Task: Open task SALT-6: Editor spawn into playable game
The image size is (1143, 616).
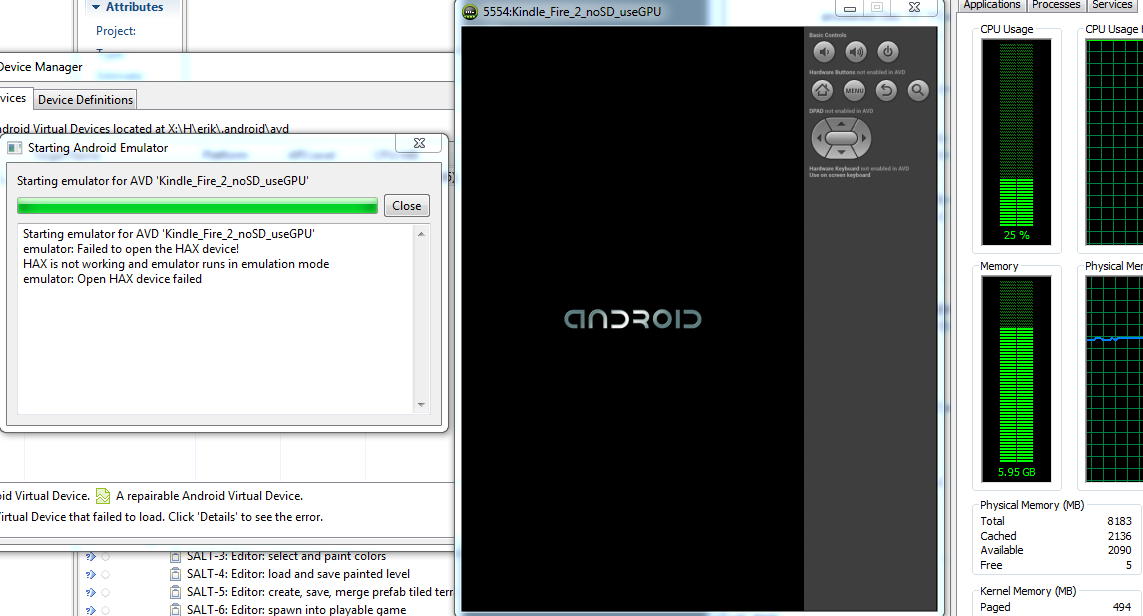Action: (297, 610)
